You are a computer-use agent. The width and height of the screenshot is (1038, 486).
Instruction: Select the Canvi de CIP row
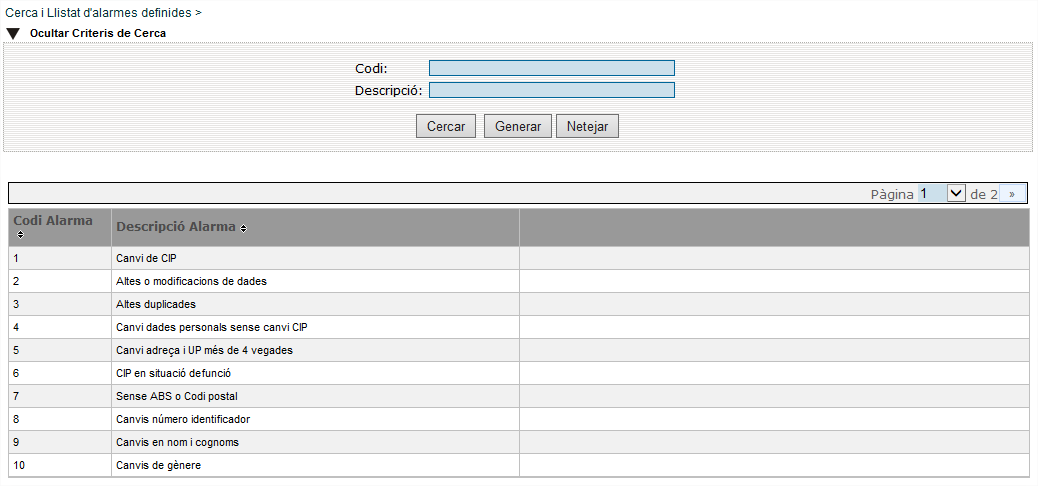518,258
